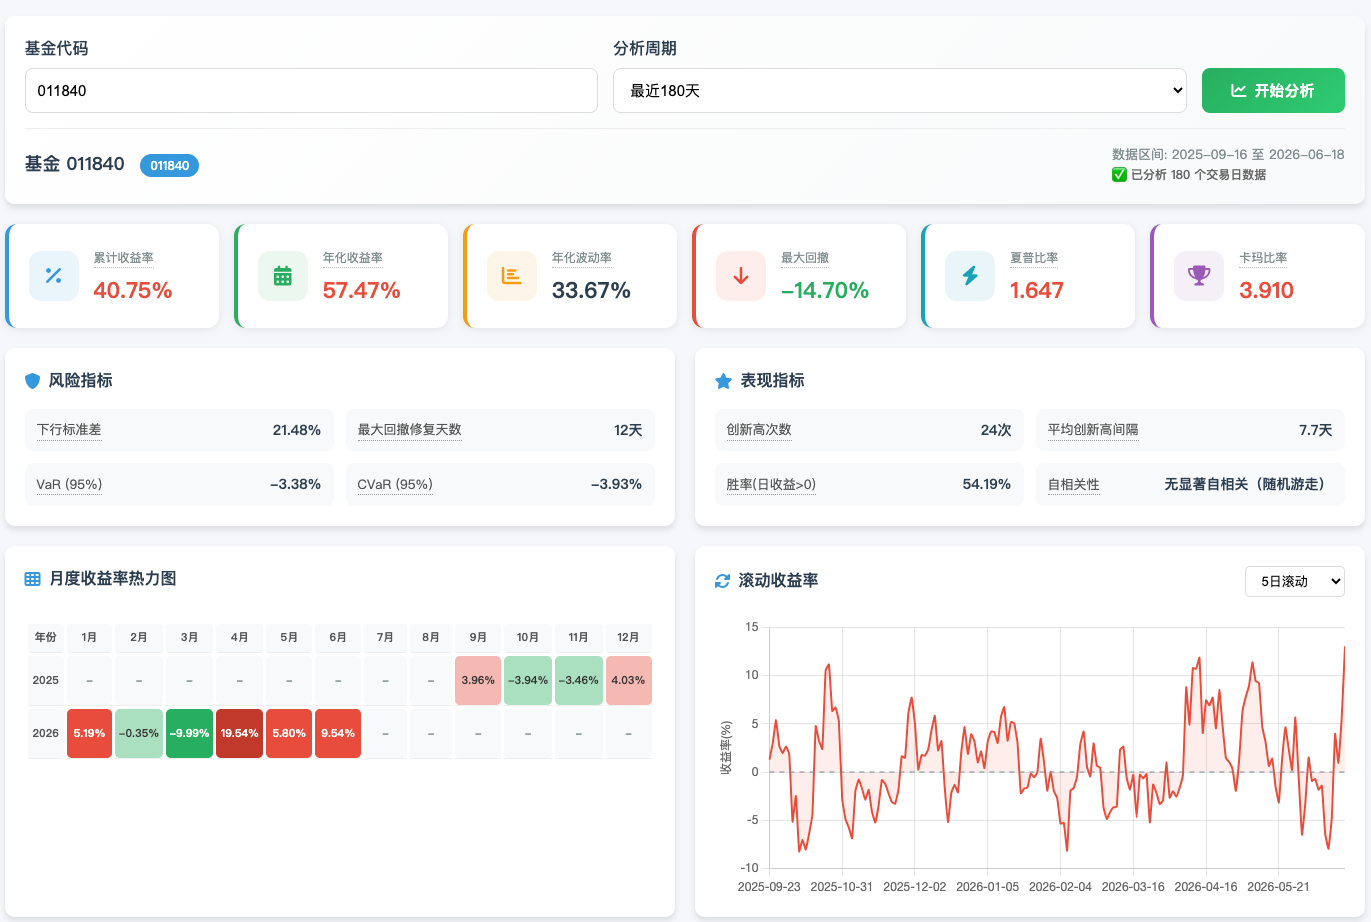The width and height of the screenshot is (1371, 922).
Task: Click the lightning bolt icon on 夏普比率 card
Action: pos(970,276)
